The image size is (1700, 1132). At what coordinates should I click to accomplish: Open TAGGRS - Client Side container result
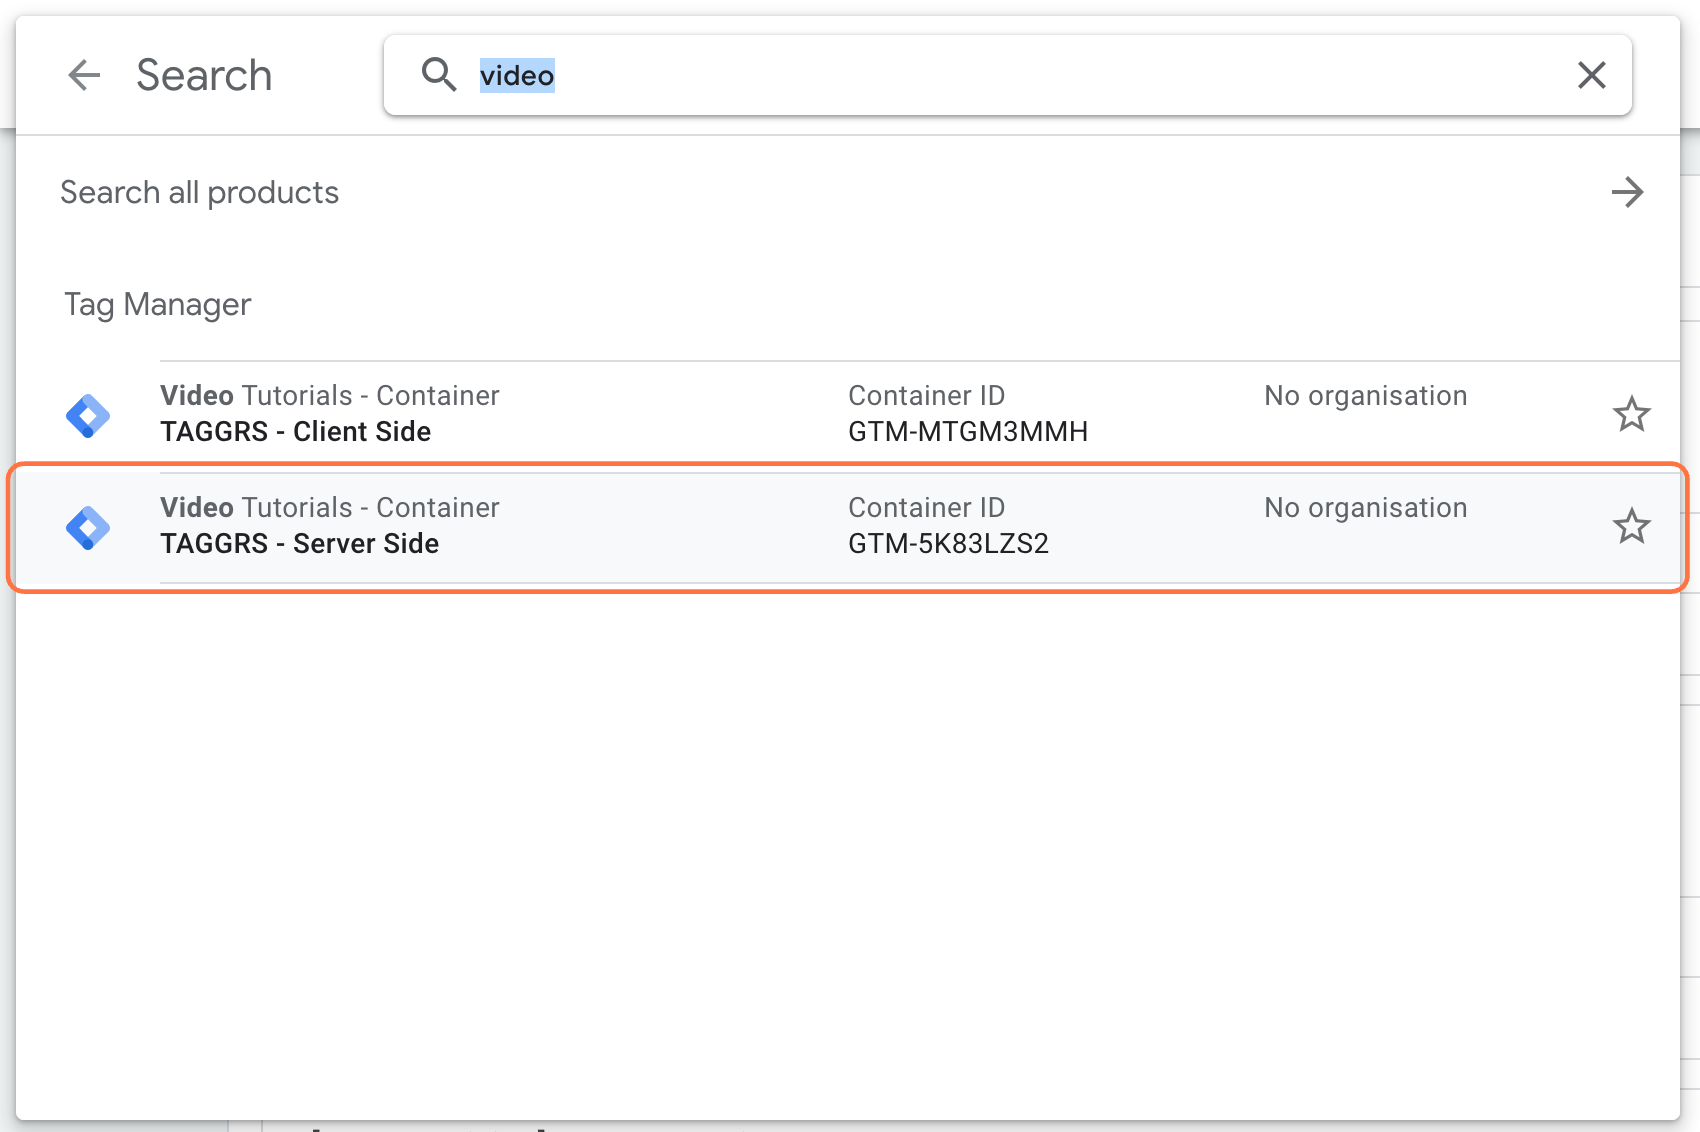pyautogui.click(x=848, y=415)
